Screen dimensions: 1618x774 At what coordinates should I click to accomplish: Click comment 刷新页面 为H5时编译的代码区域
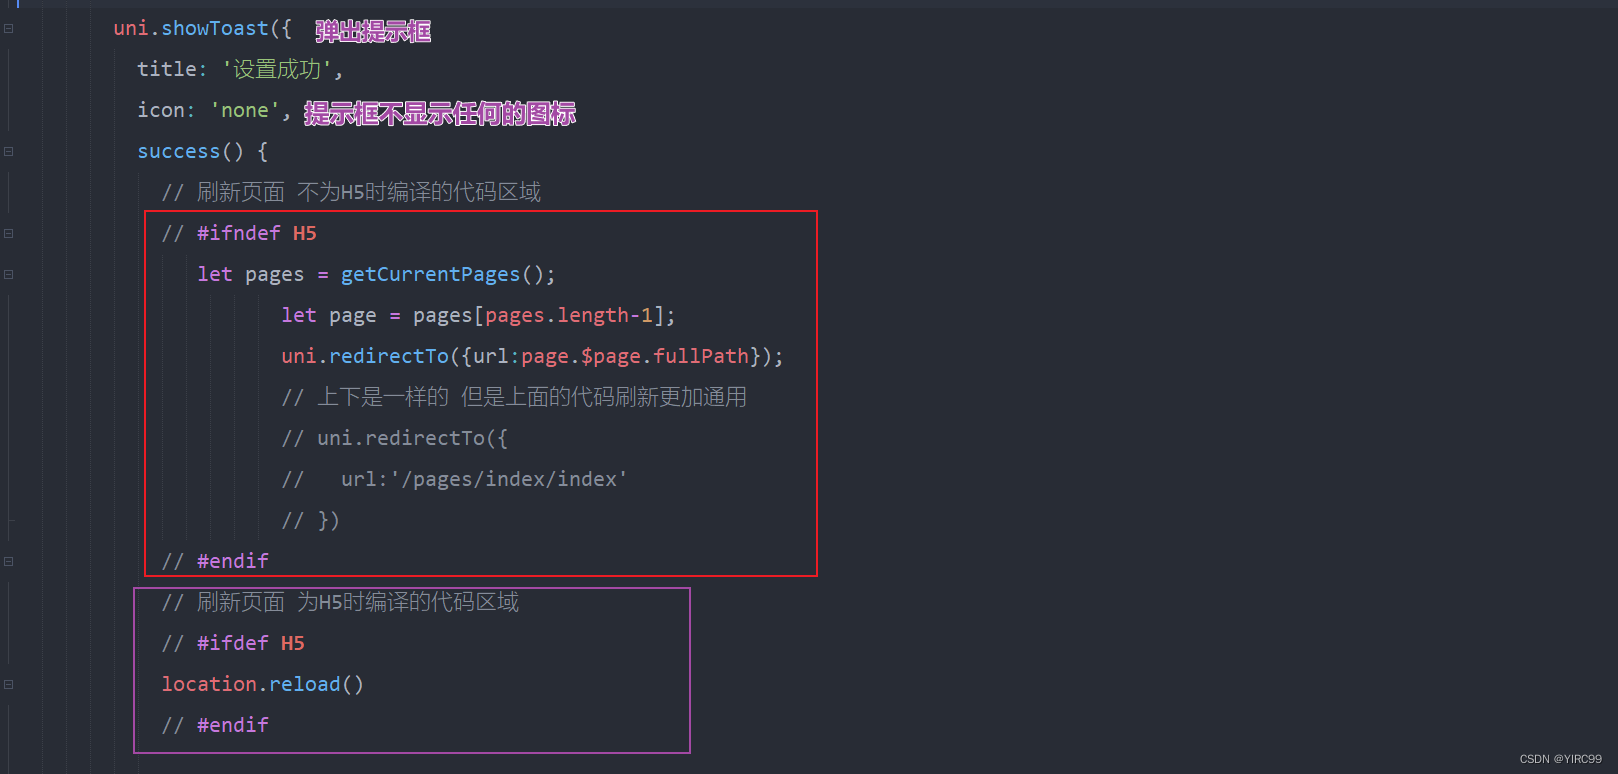pyautogui.click(x=340, y=602)
